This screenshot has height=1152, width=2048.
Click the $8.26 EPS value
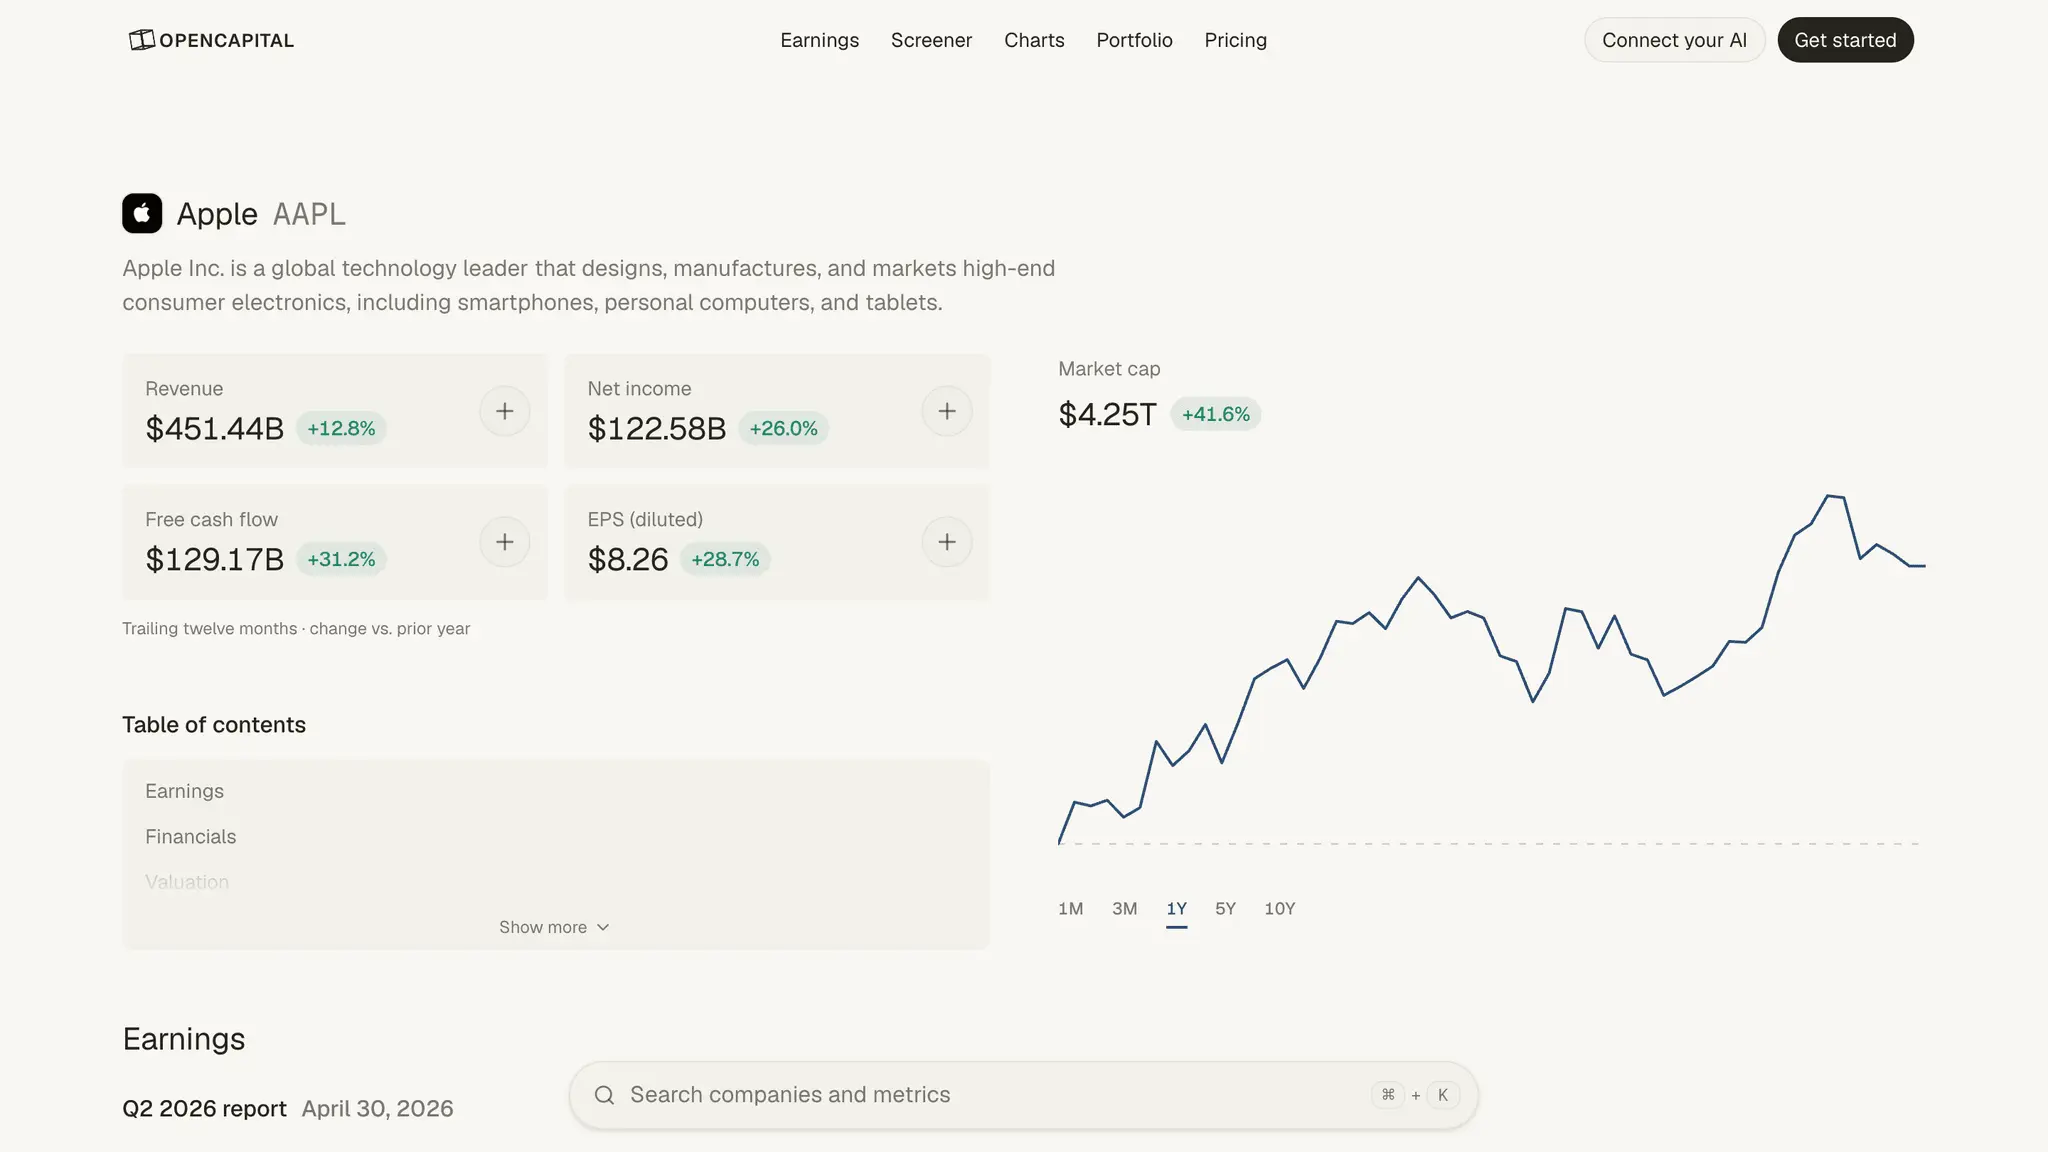tap(627, 559)
